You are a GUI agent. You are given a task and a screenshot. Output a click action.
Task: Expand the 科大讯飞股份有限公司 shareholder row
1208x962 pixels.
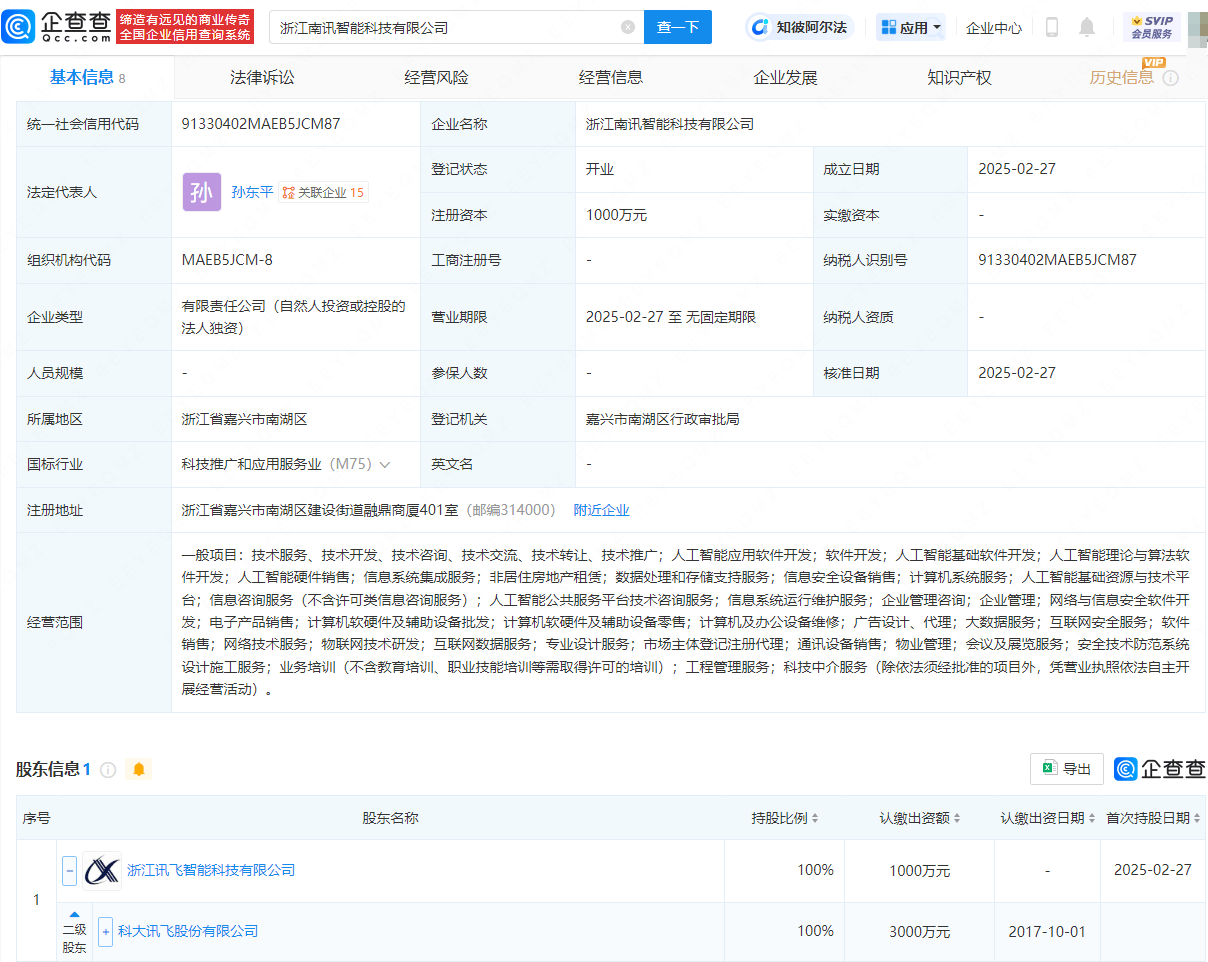(x=105, y=931)
